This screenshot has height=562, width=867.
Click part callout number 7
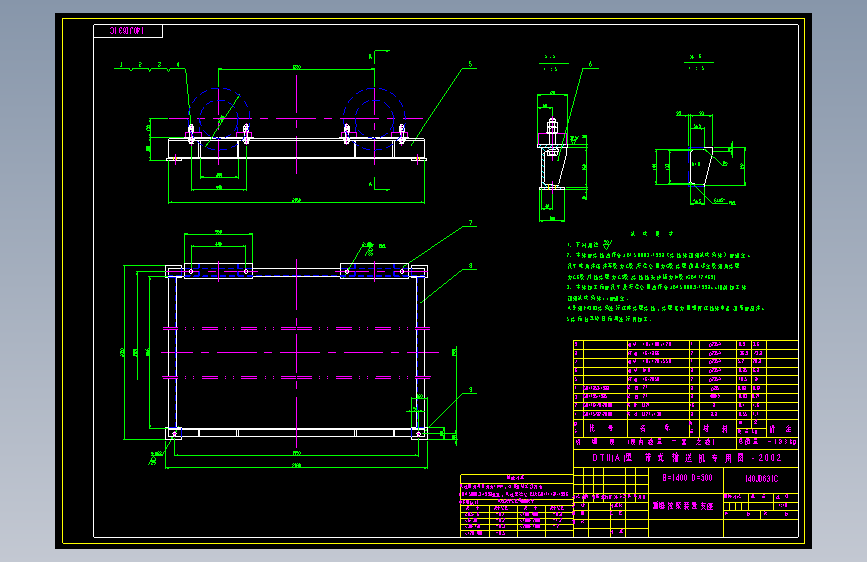[471, 223]
